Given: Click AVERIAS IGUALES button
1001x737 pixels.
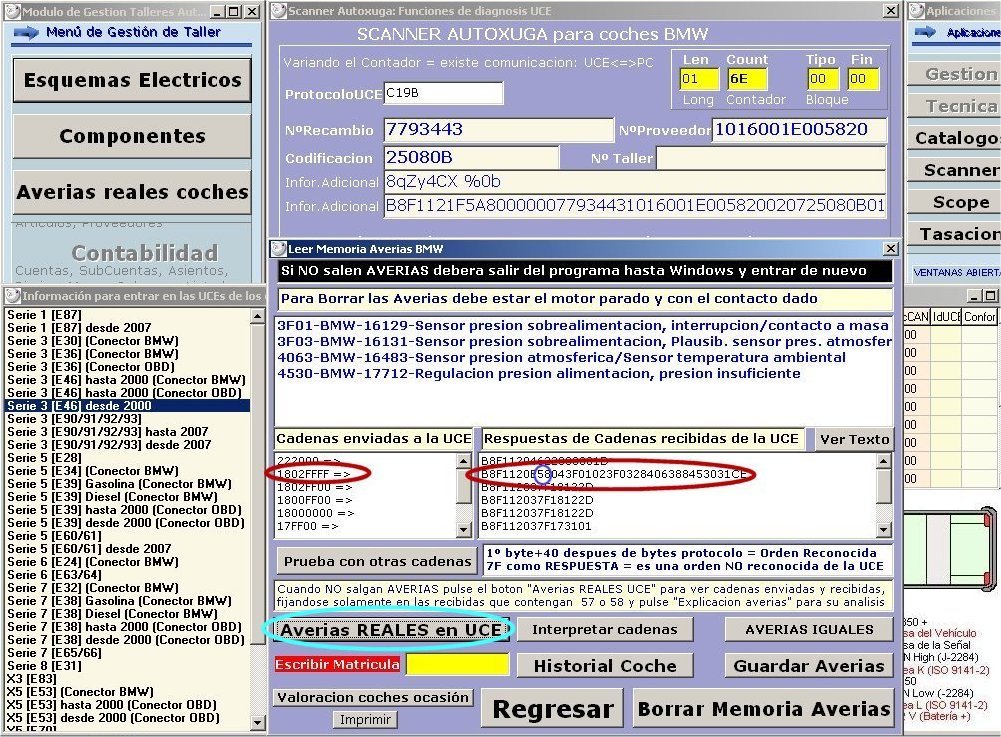Looking at the screenshot, I should [x=809, y=630].
